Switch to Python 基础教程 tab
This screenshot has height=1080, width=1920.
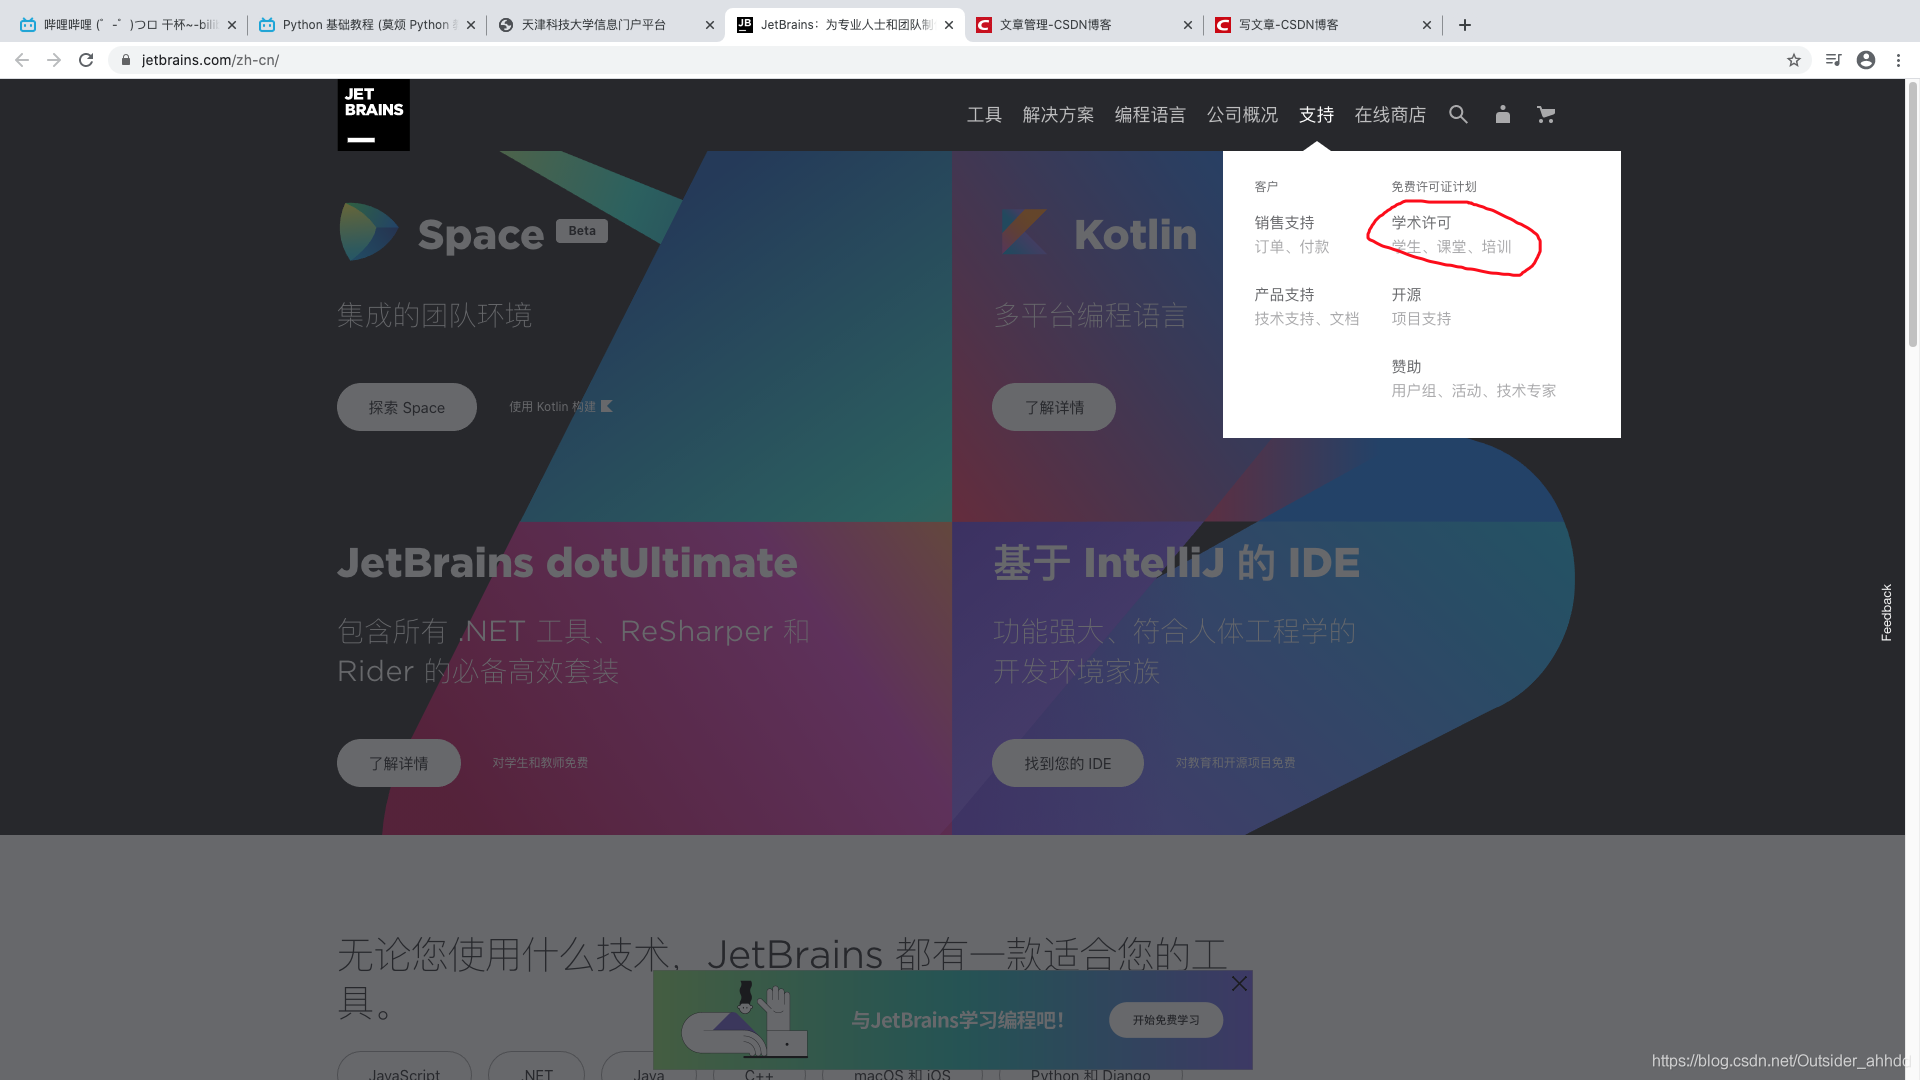click(x=366, y=25)
